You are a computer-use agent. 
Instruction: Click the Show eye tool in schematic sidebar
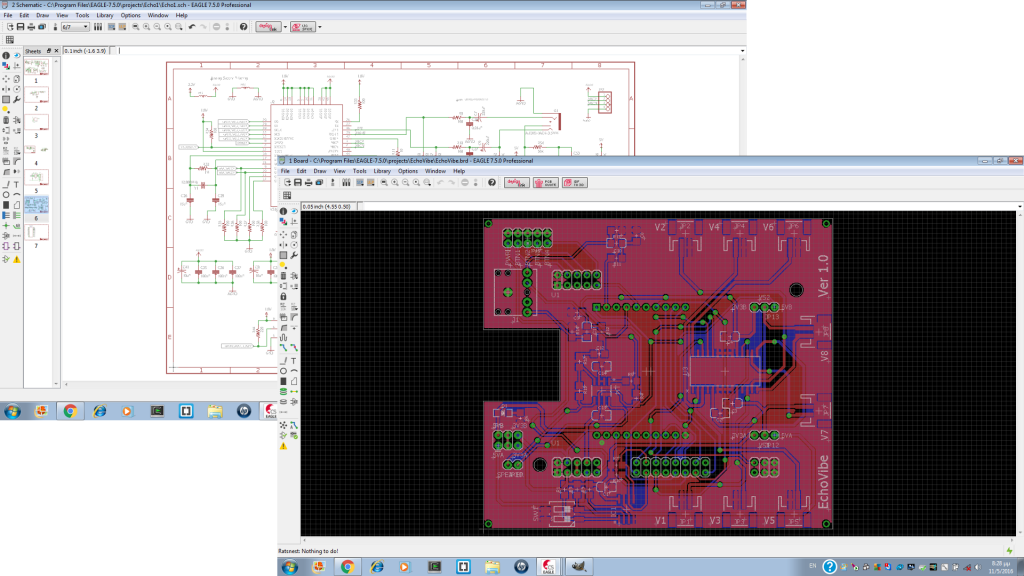[x=17, y=56]
